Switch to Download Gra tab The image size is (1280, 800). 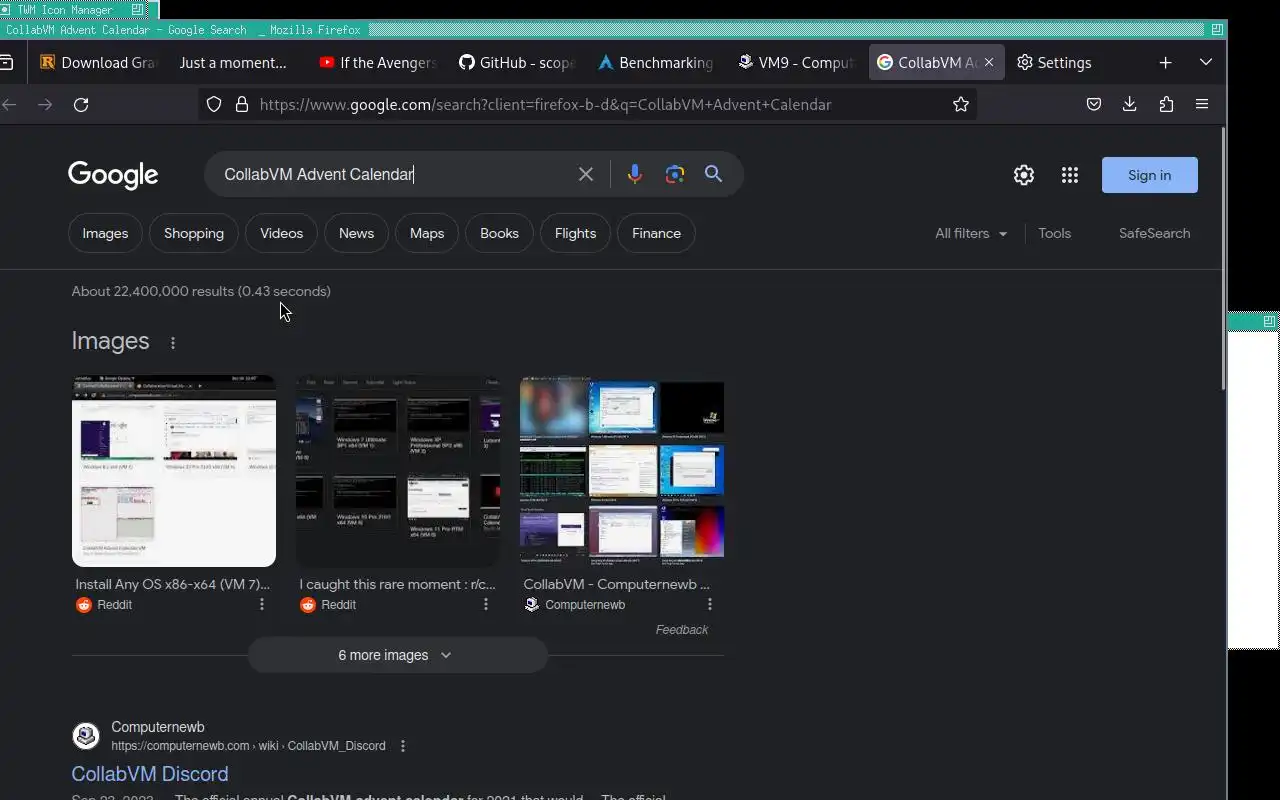coord(97,62)
